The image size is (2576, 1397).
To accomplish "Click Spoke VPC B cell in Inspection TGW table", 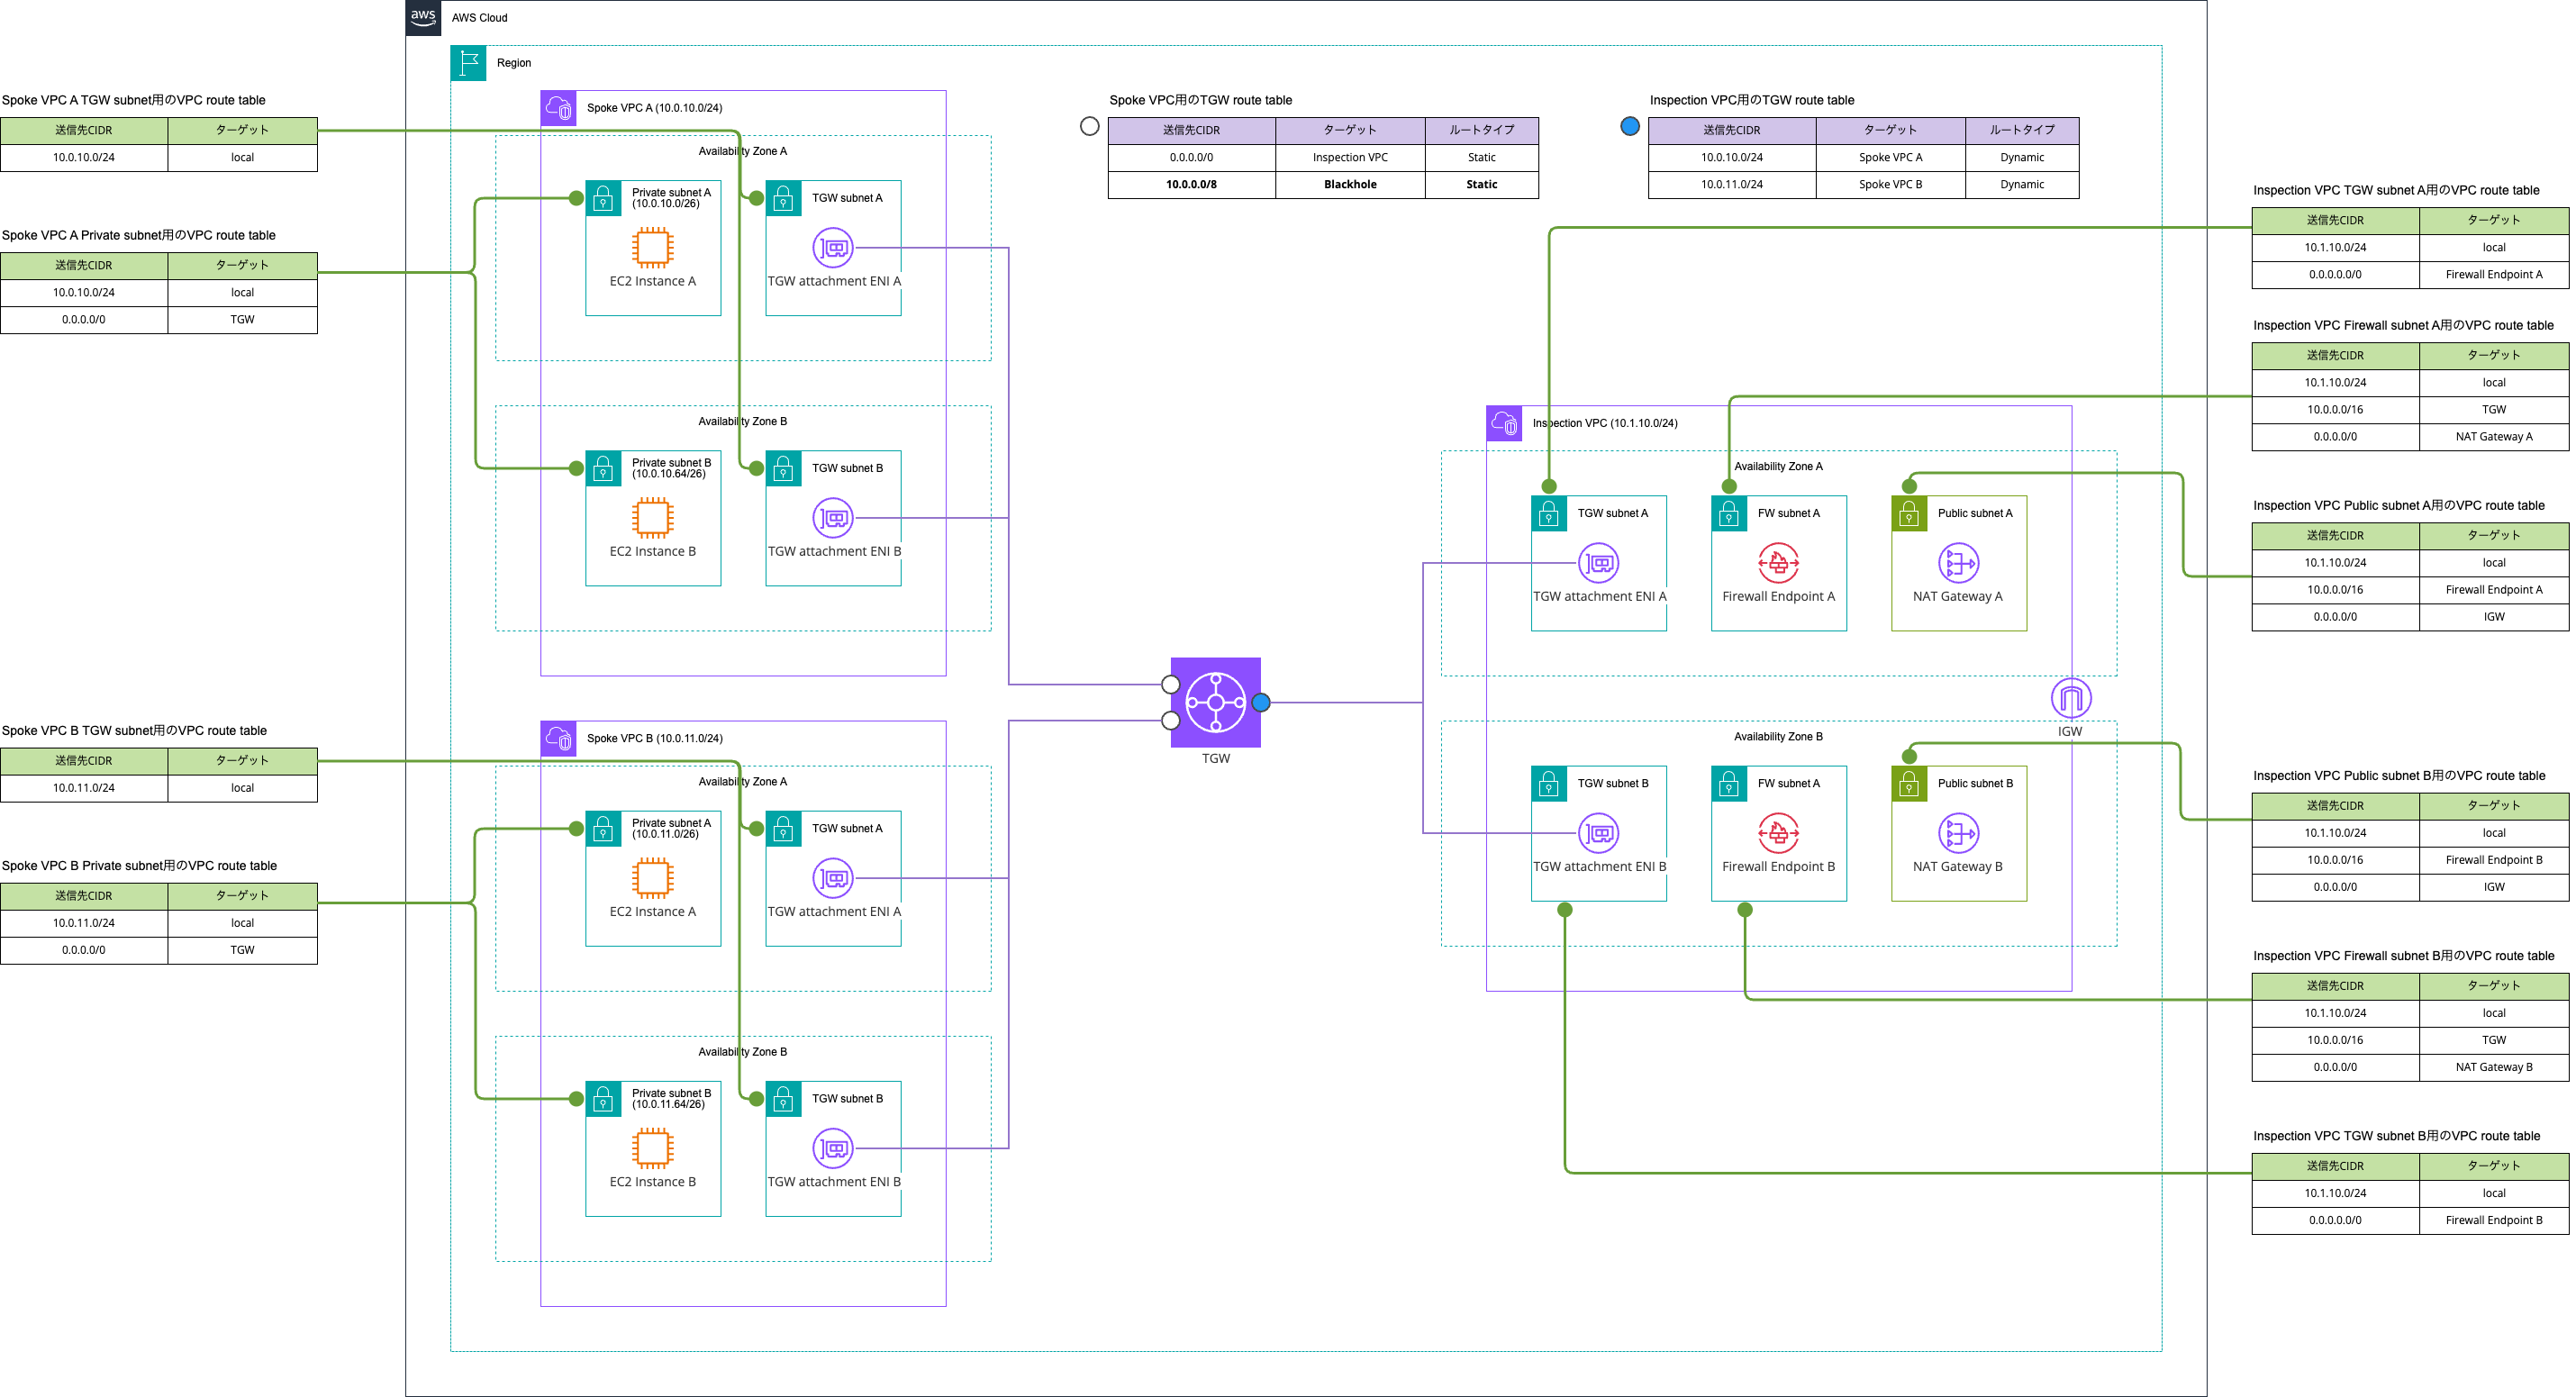I will pyautogui.click(x=1890, y=184).
